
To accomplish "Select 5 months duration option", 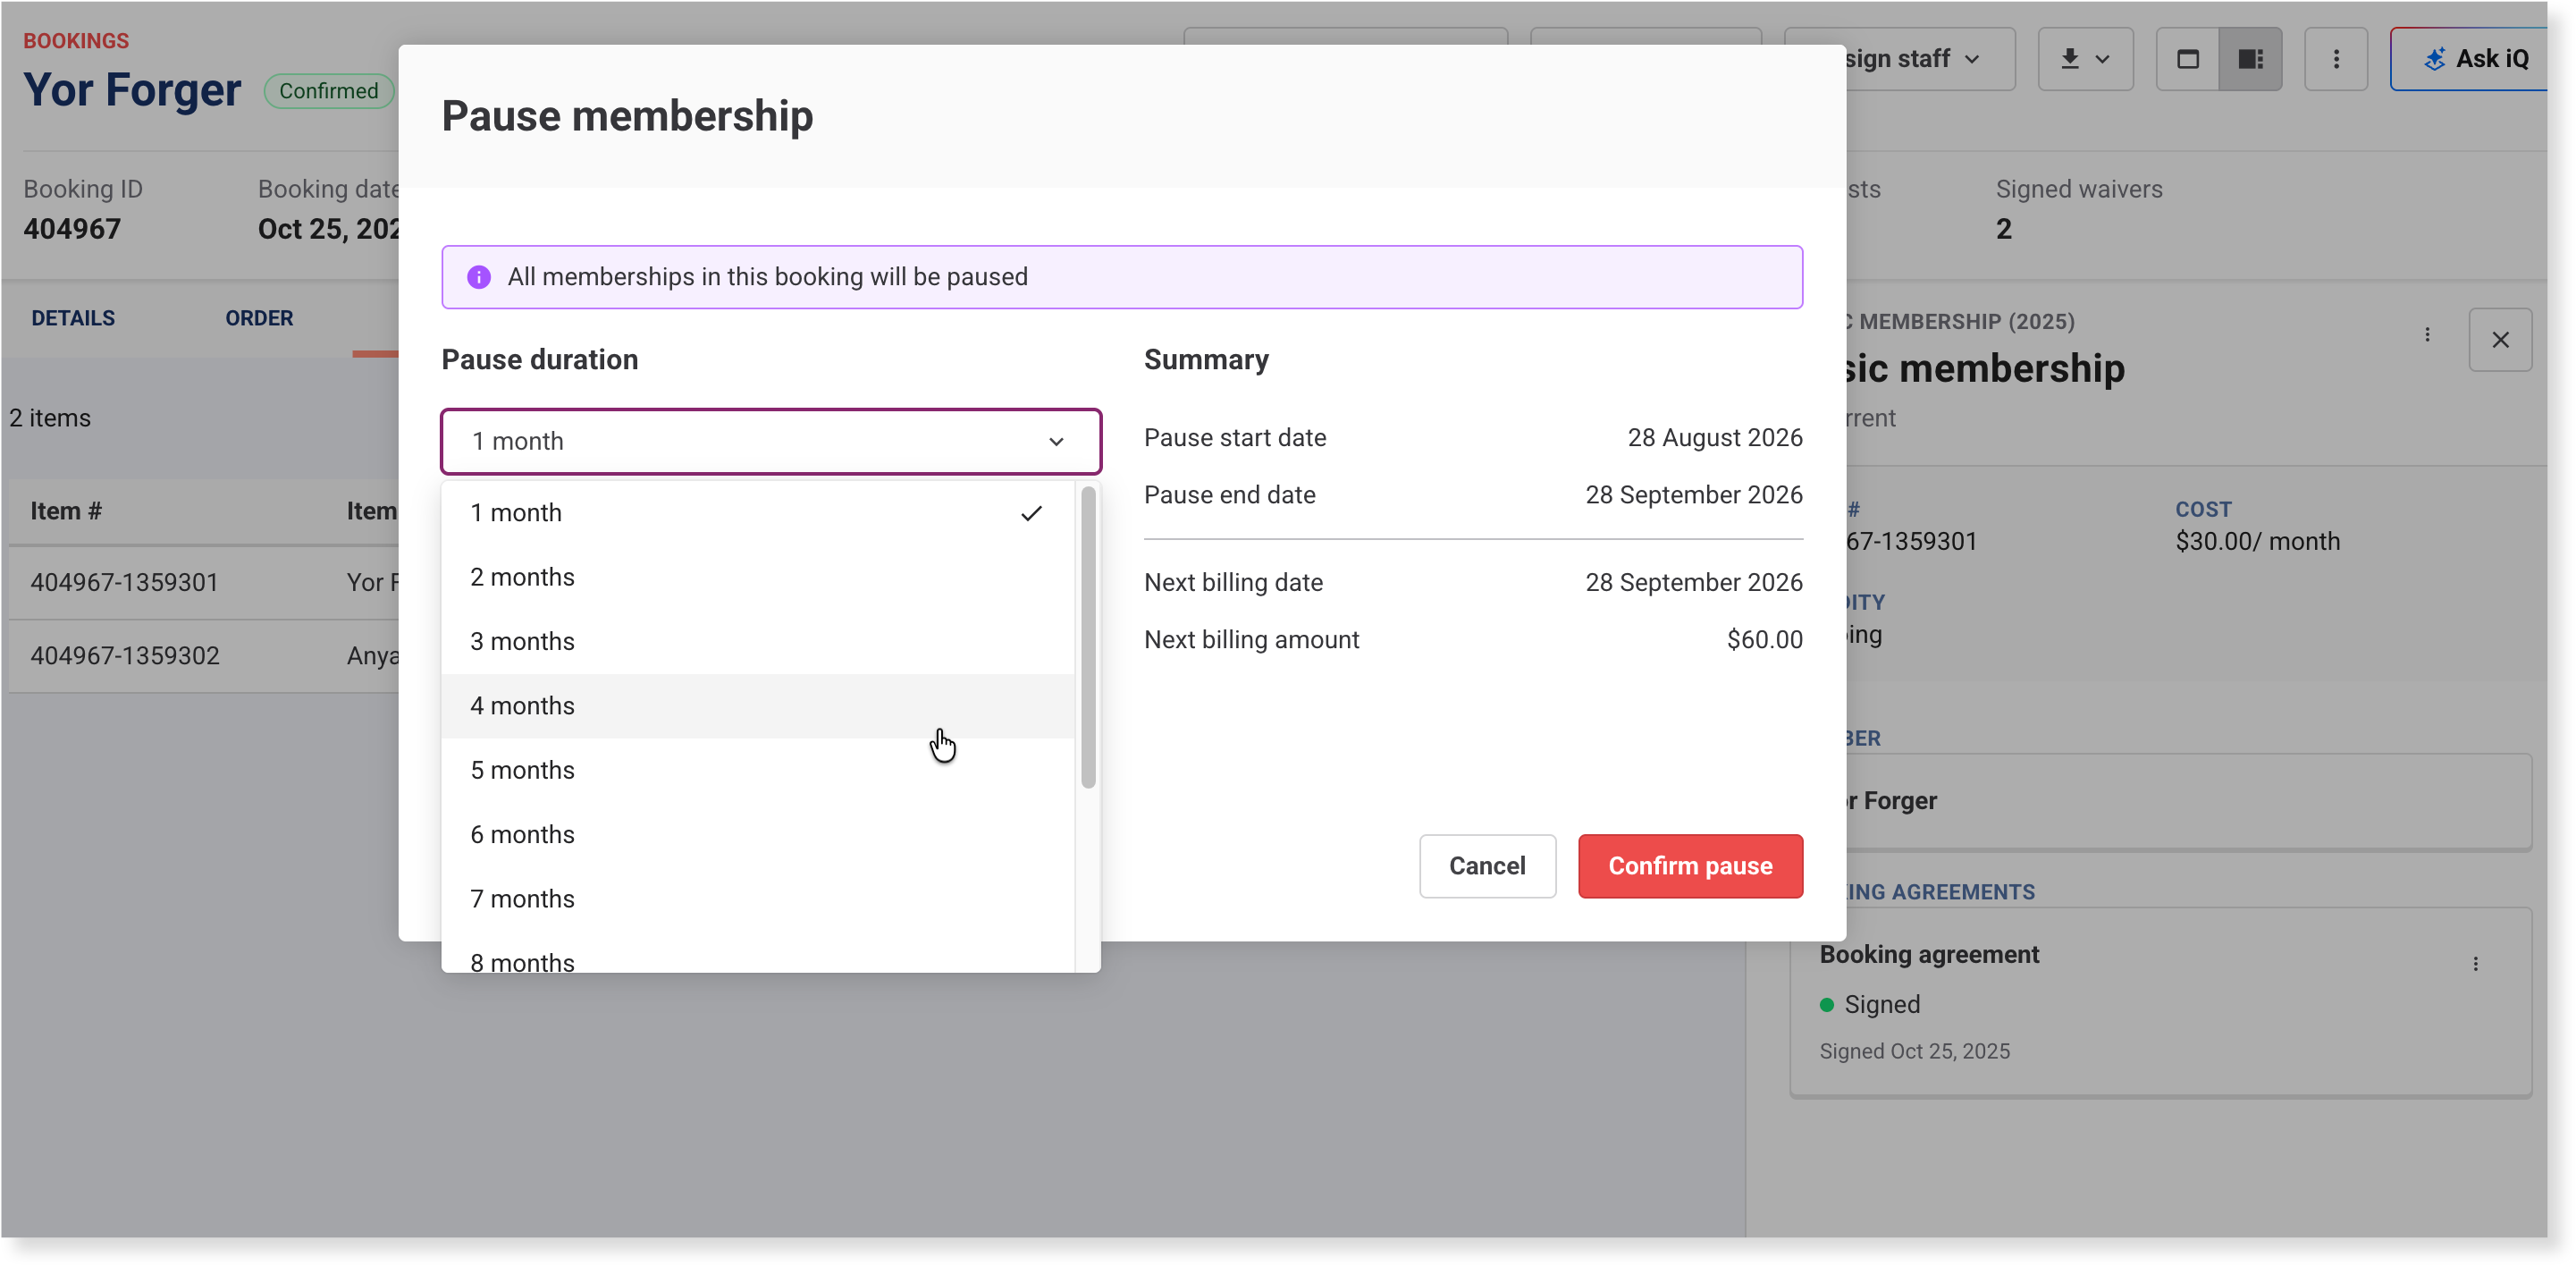I will pyautogui.click(x=758, y=770).
